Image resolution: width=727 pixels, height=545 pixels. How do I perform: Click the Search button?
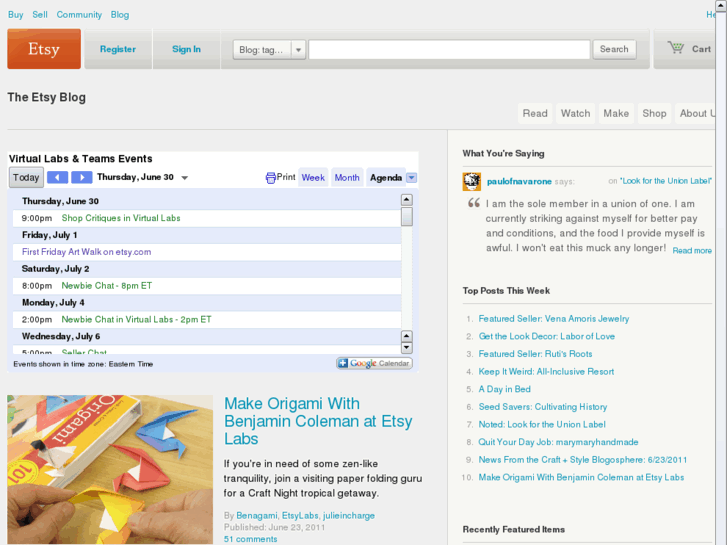(x=614, y=49)
